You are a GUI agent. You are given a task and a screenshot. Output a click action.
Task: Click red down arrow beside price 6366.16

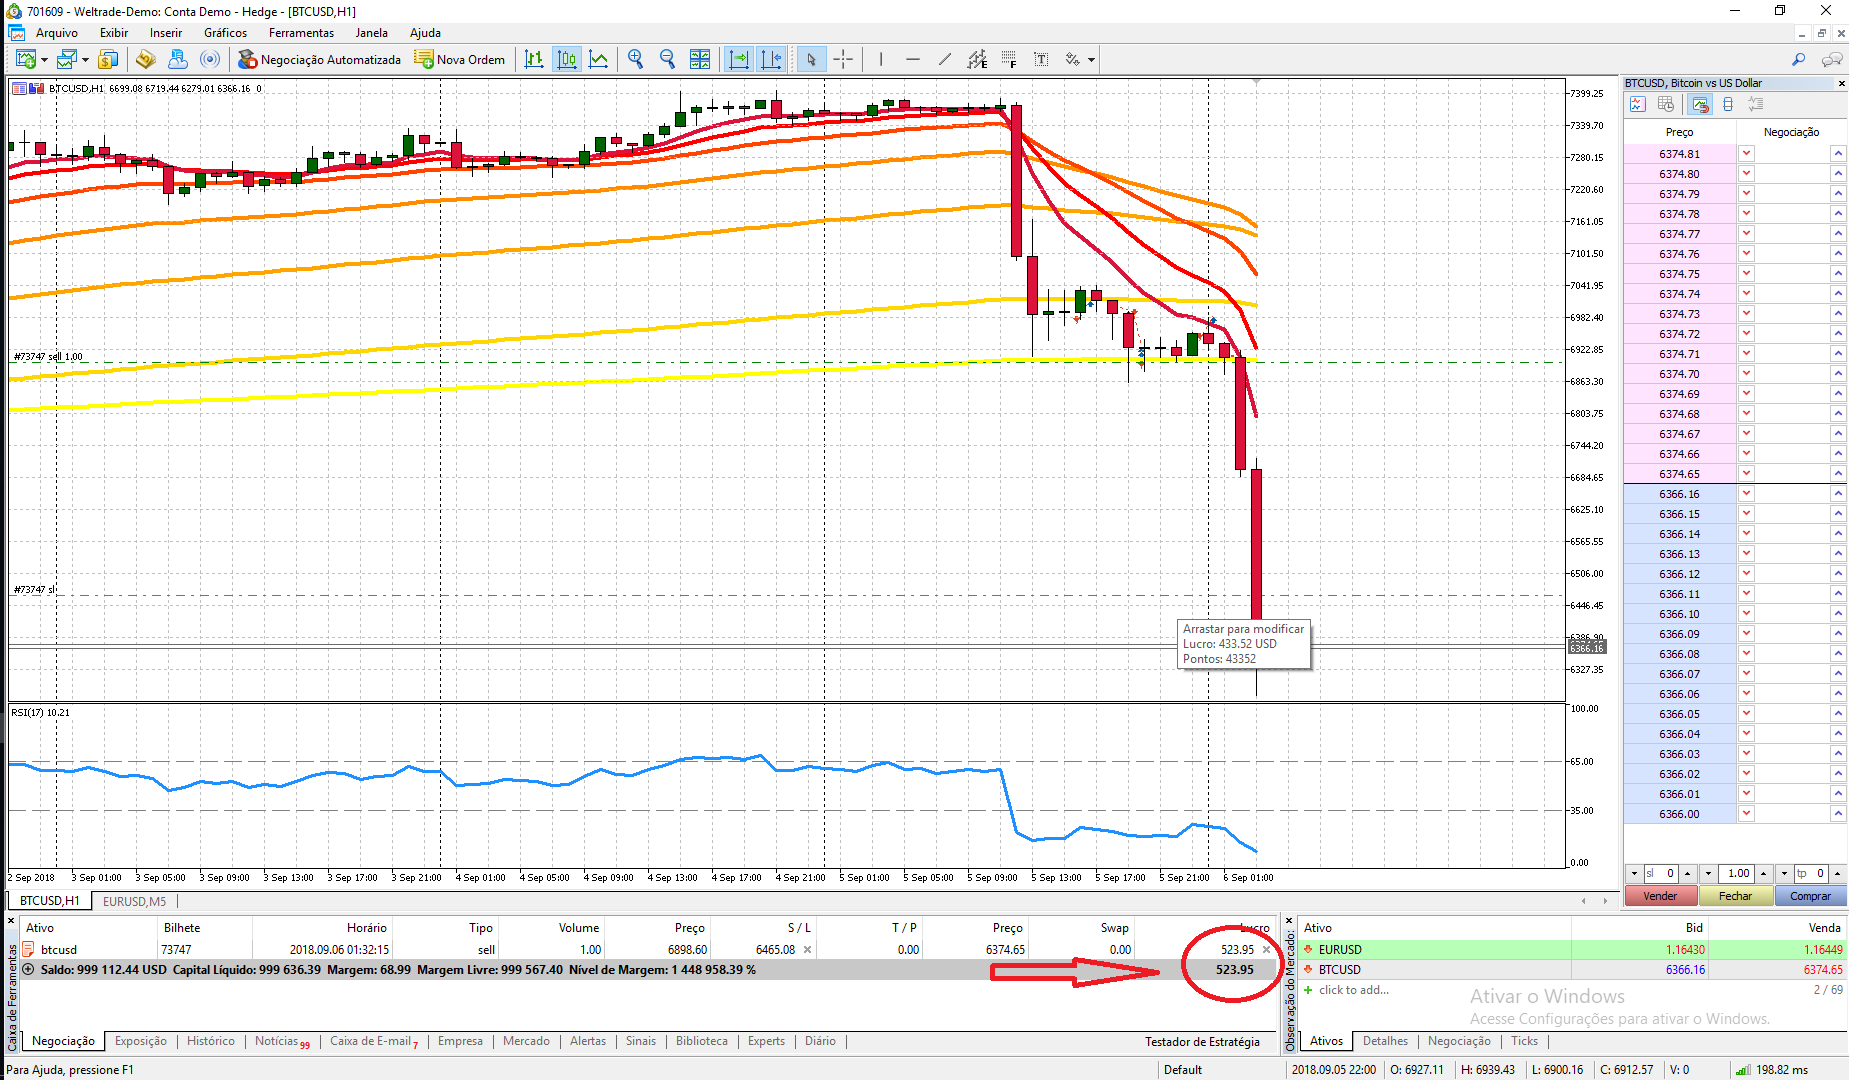(1746, 494)
